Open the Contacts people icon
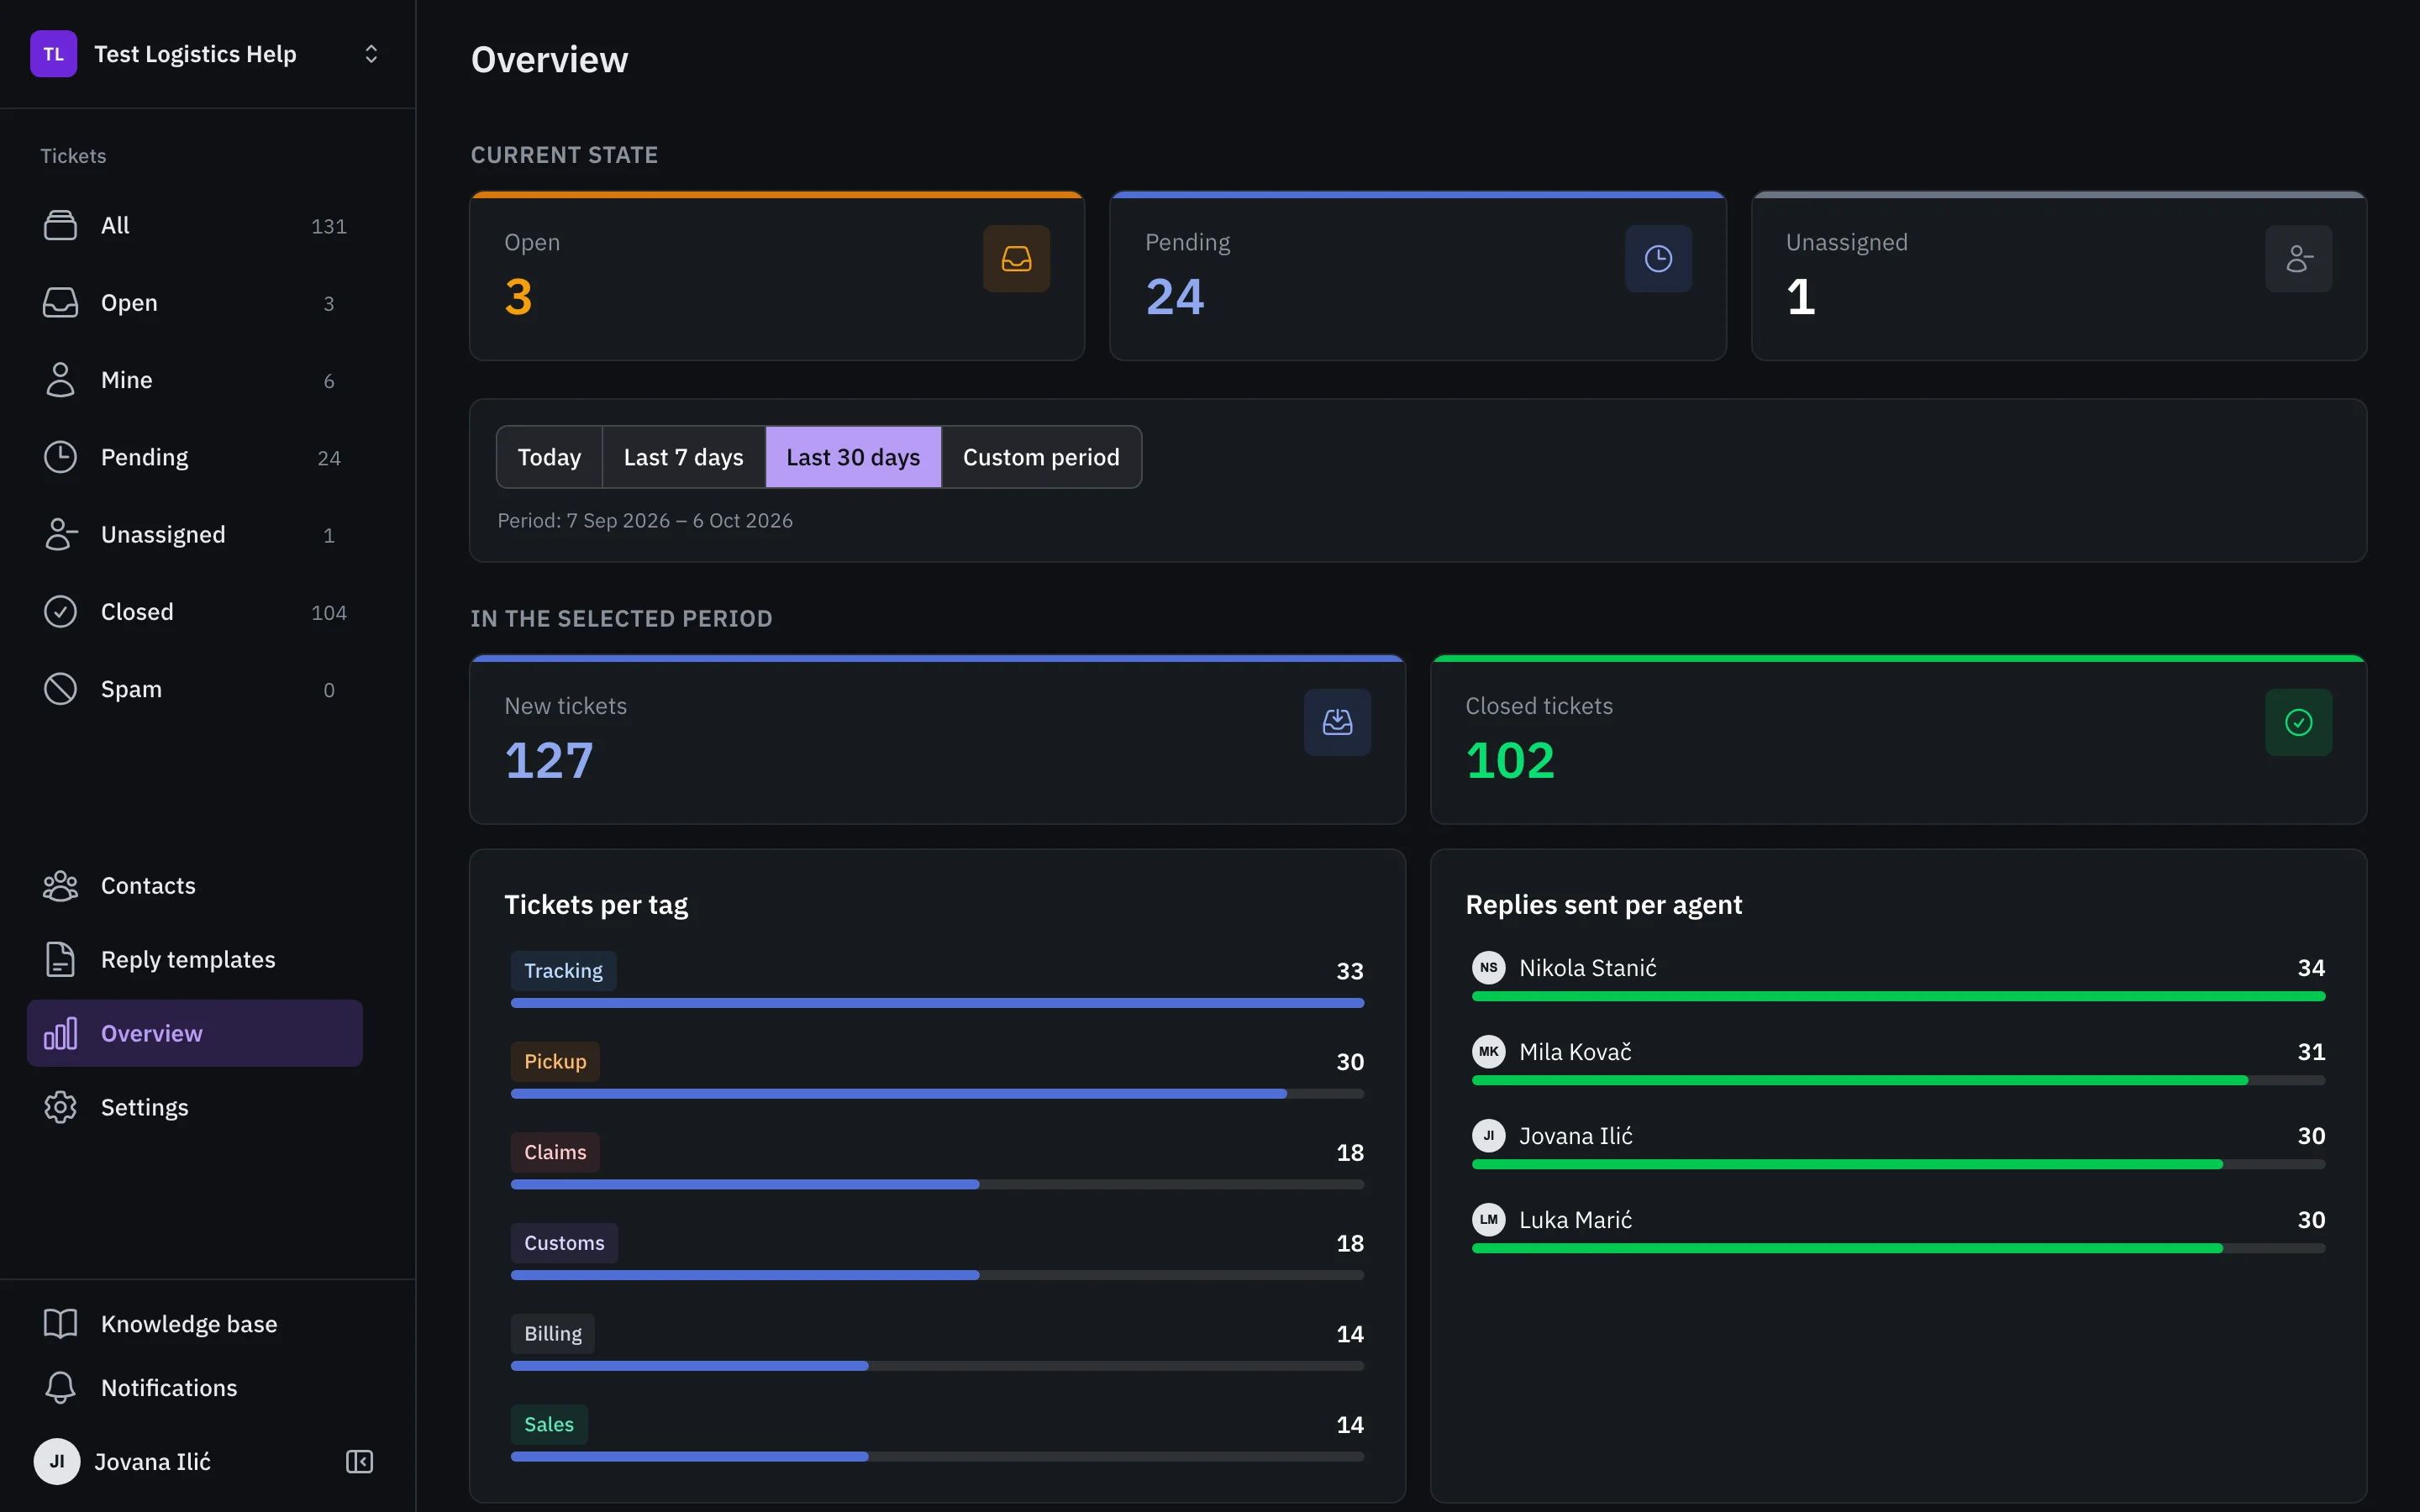The image size is (2420, 1512). (x=60, y=886)
